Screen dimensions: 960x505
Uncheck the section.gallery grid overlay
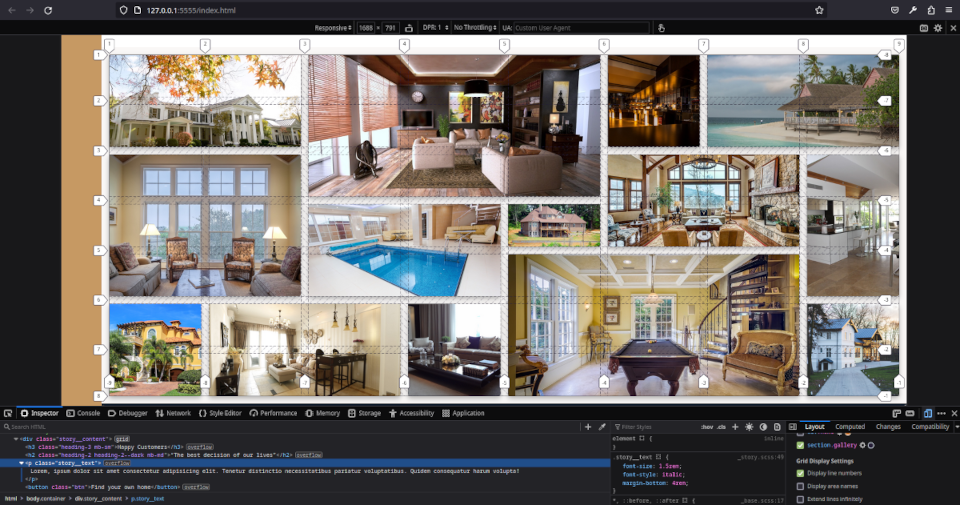pos(800,445)
